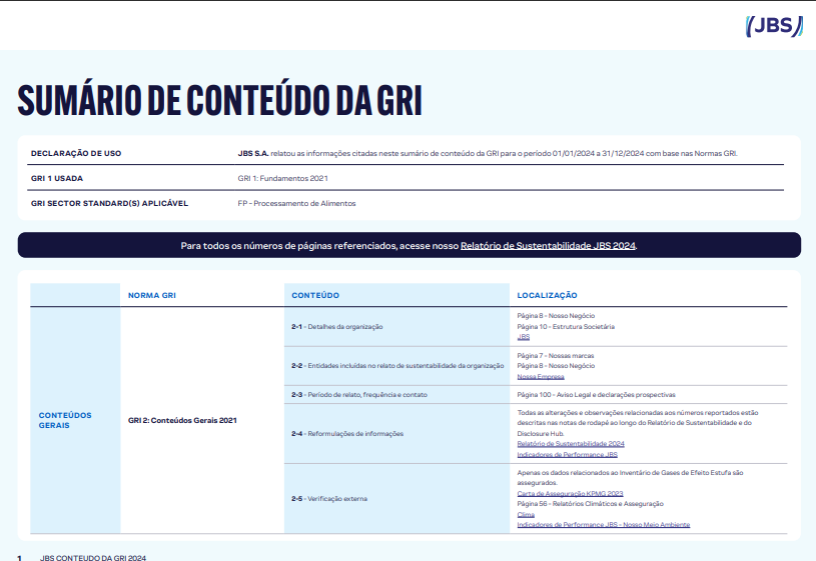The image size is (816, 561).
Task: Open the Relatório de Sustentabilidade JBS 2024 banner link
Action: pos(548,245)
